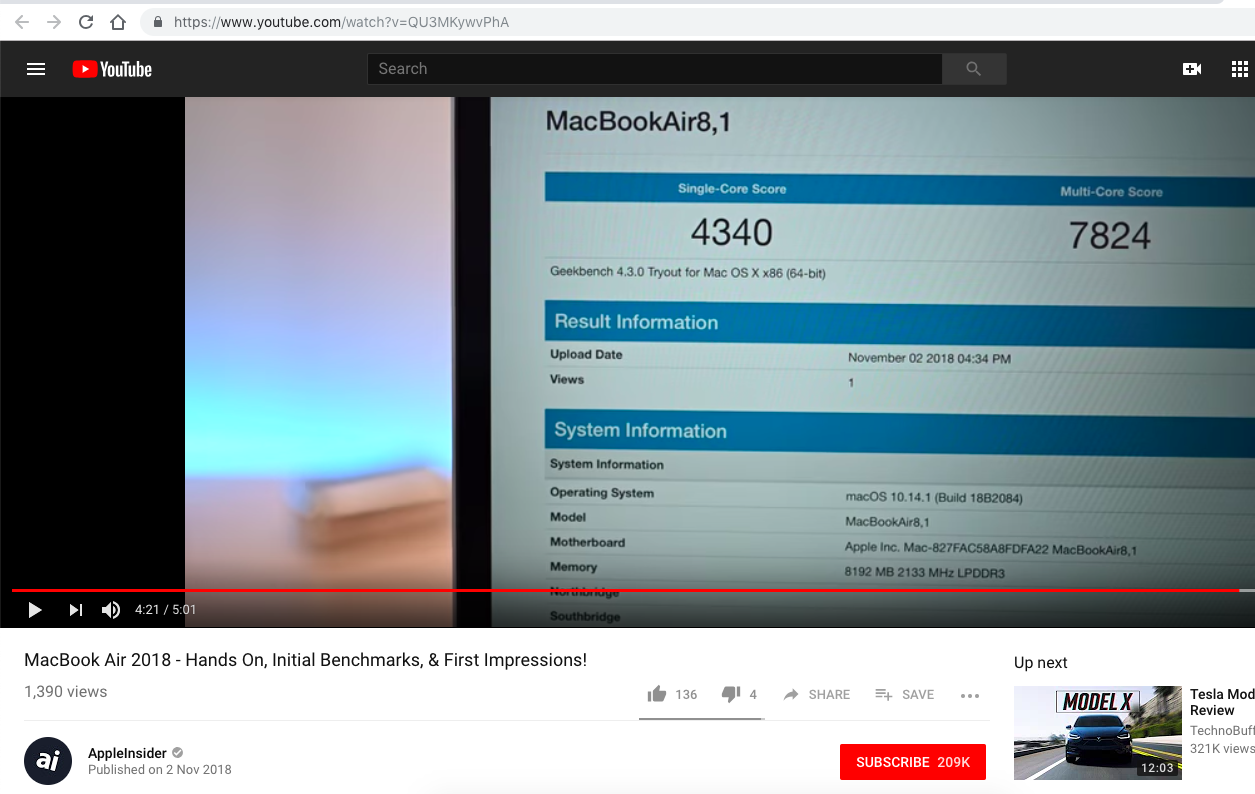Open the three-dot more actions menu
1255x794 pixels.
(969, 695)
